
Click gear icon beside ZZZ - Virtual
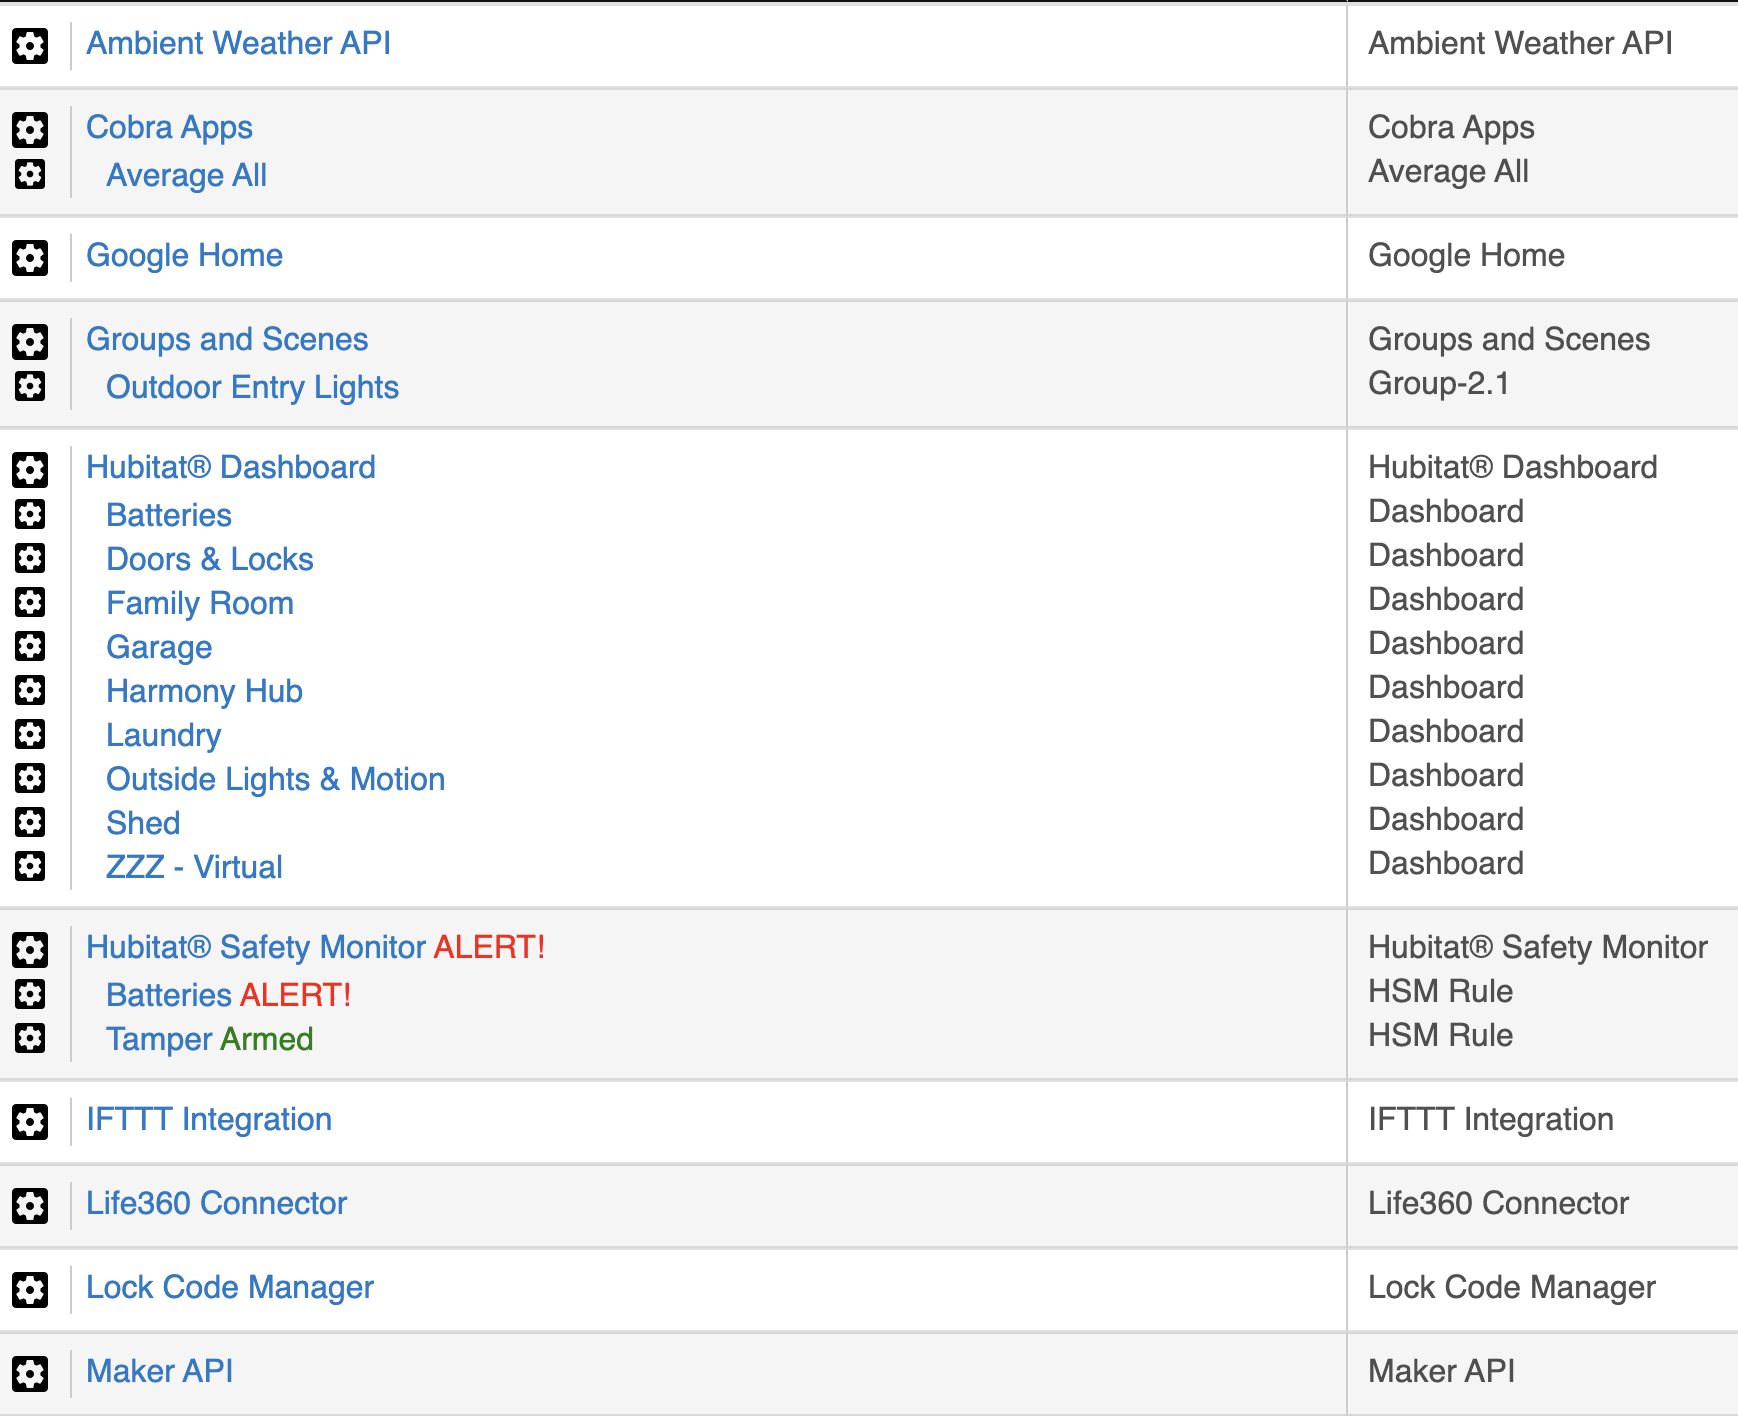30,866
